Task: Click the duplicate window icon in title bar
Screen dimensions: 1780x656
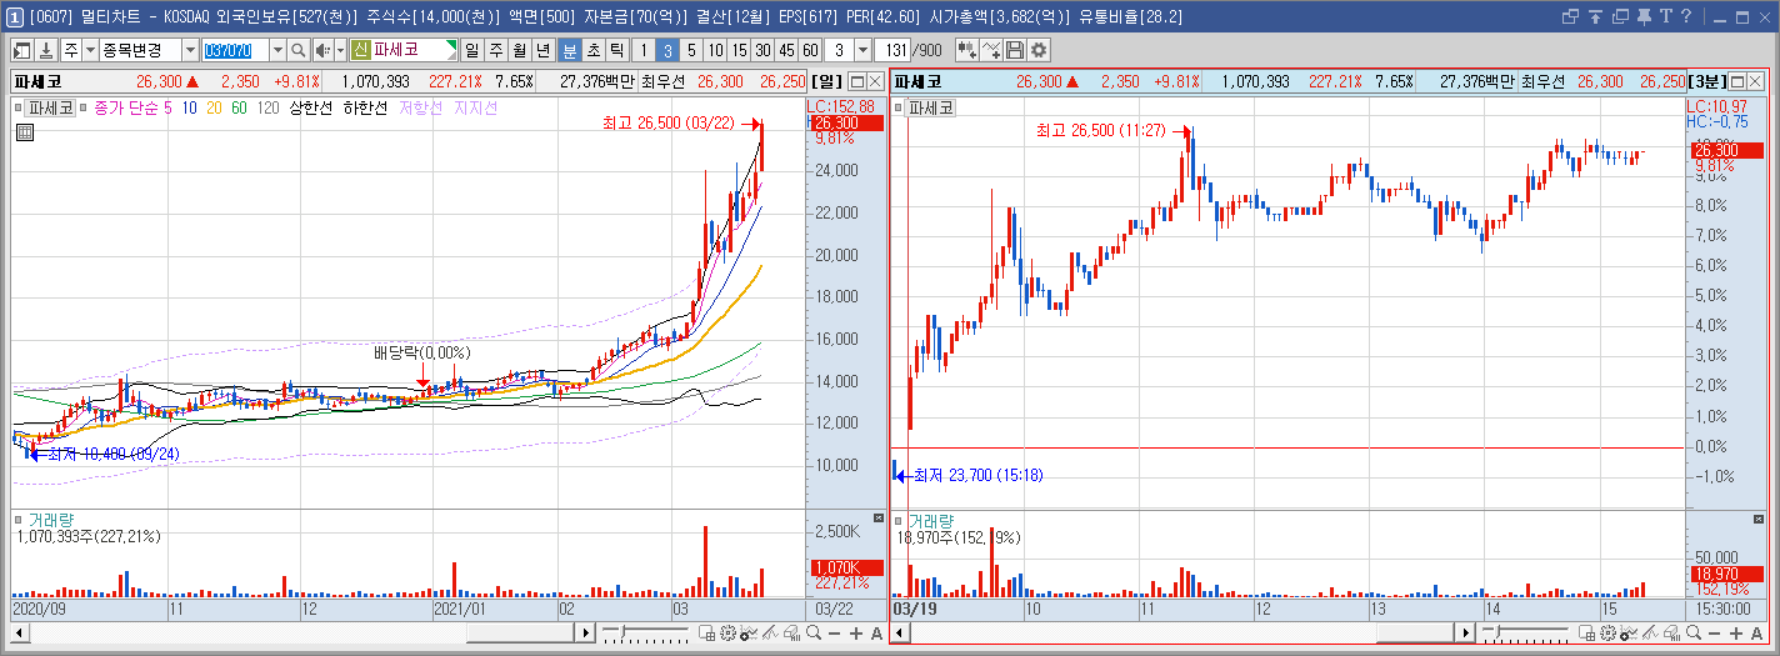Action: click(x=1621, y=16)
